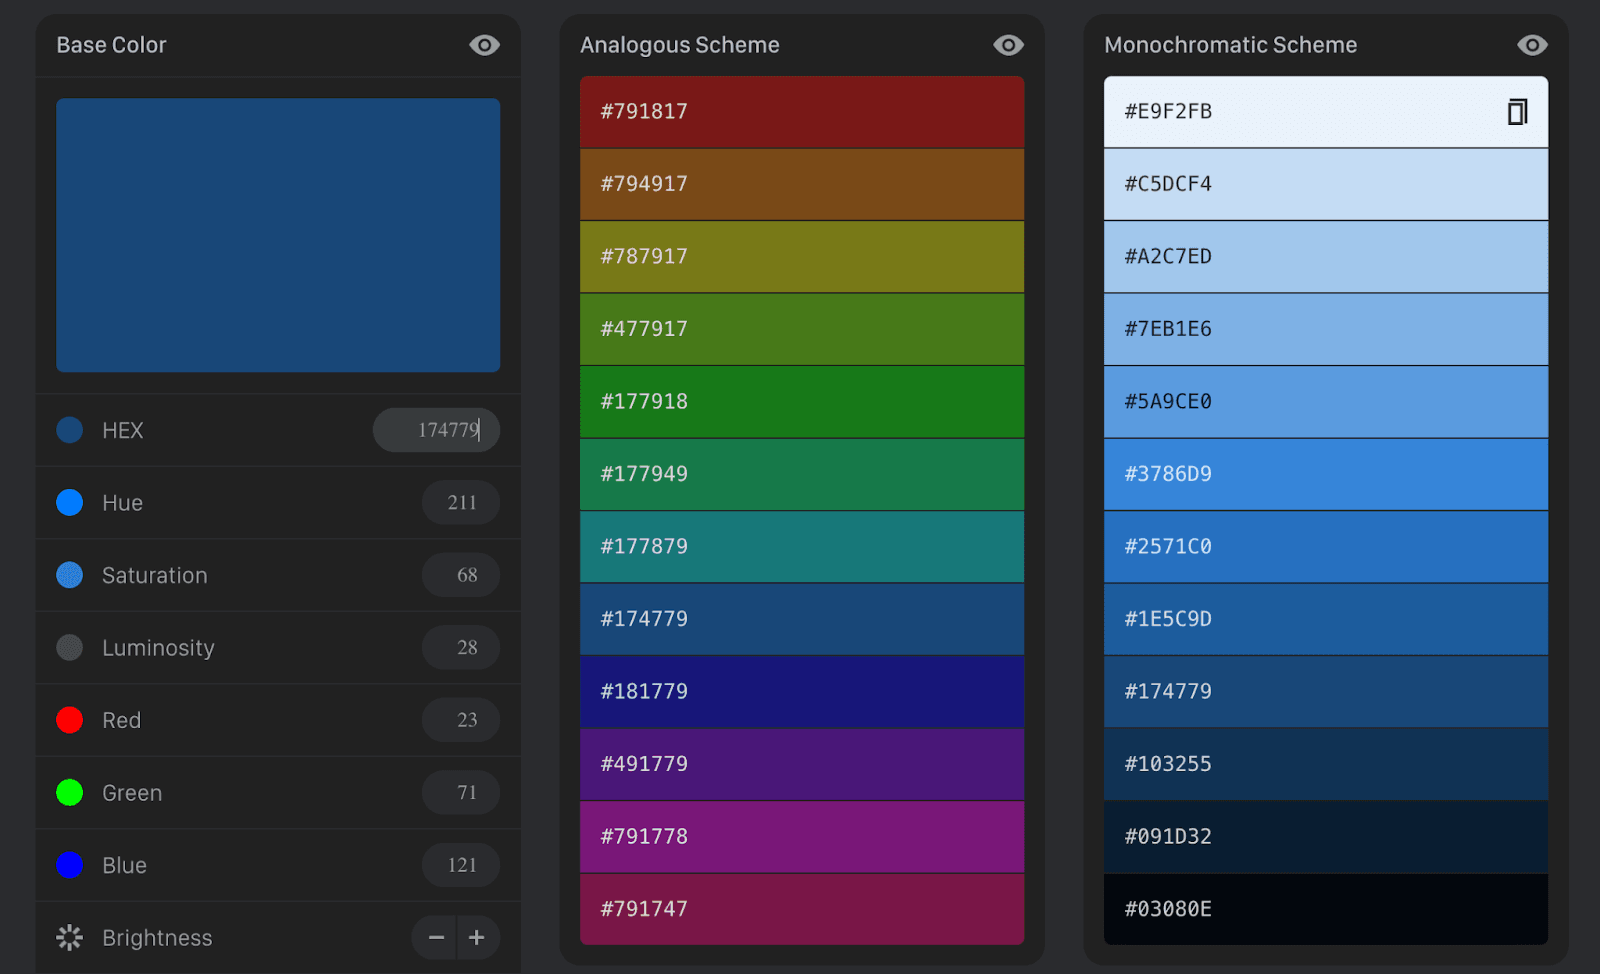Click the Hue value badge showing 211
The image size is (1600, 974).
tap(461, 502)
